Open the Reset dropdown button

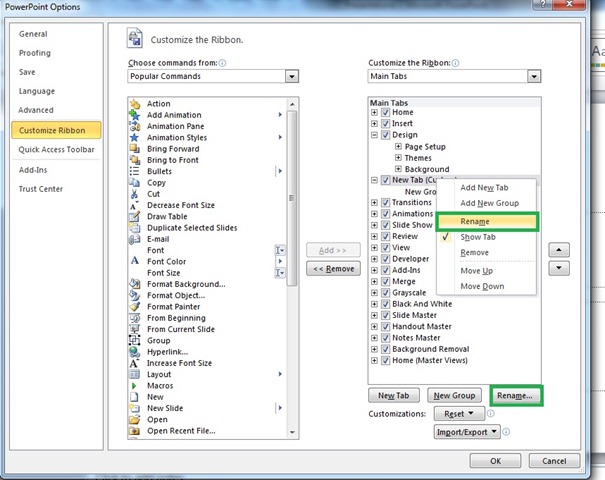(459, 414)
